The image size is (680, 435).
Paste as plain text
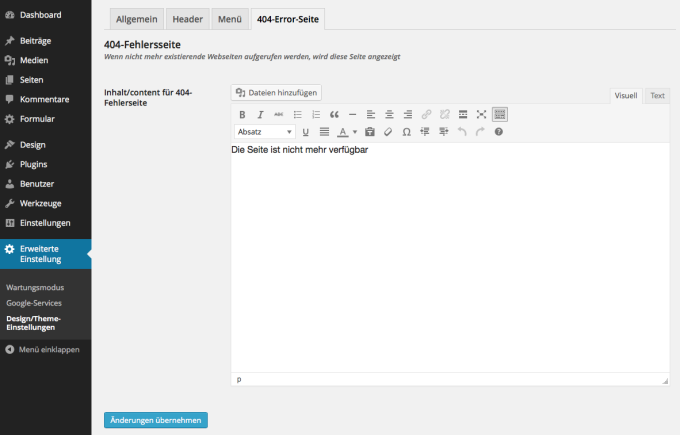[x=369, y=132]
